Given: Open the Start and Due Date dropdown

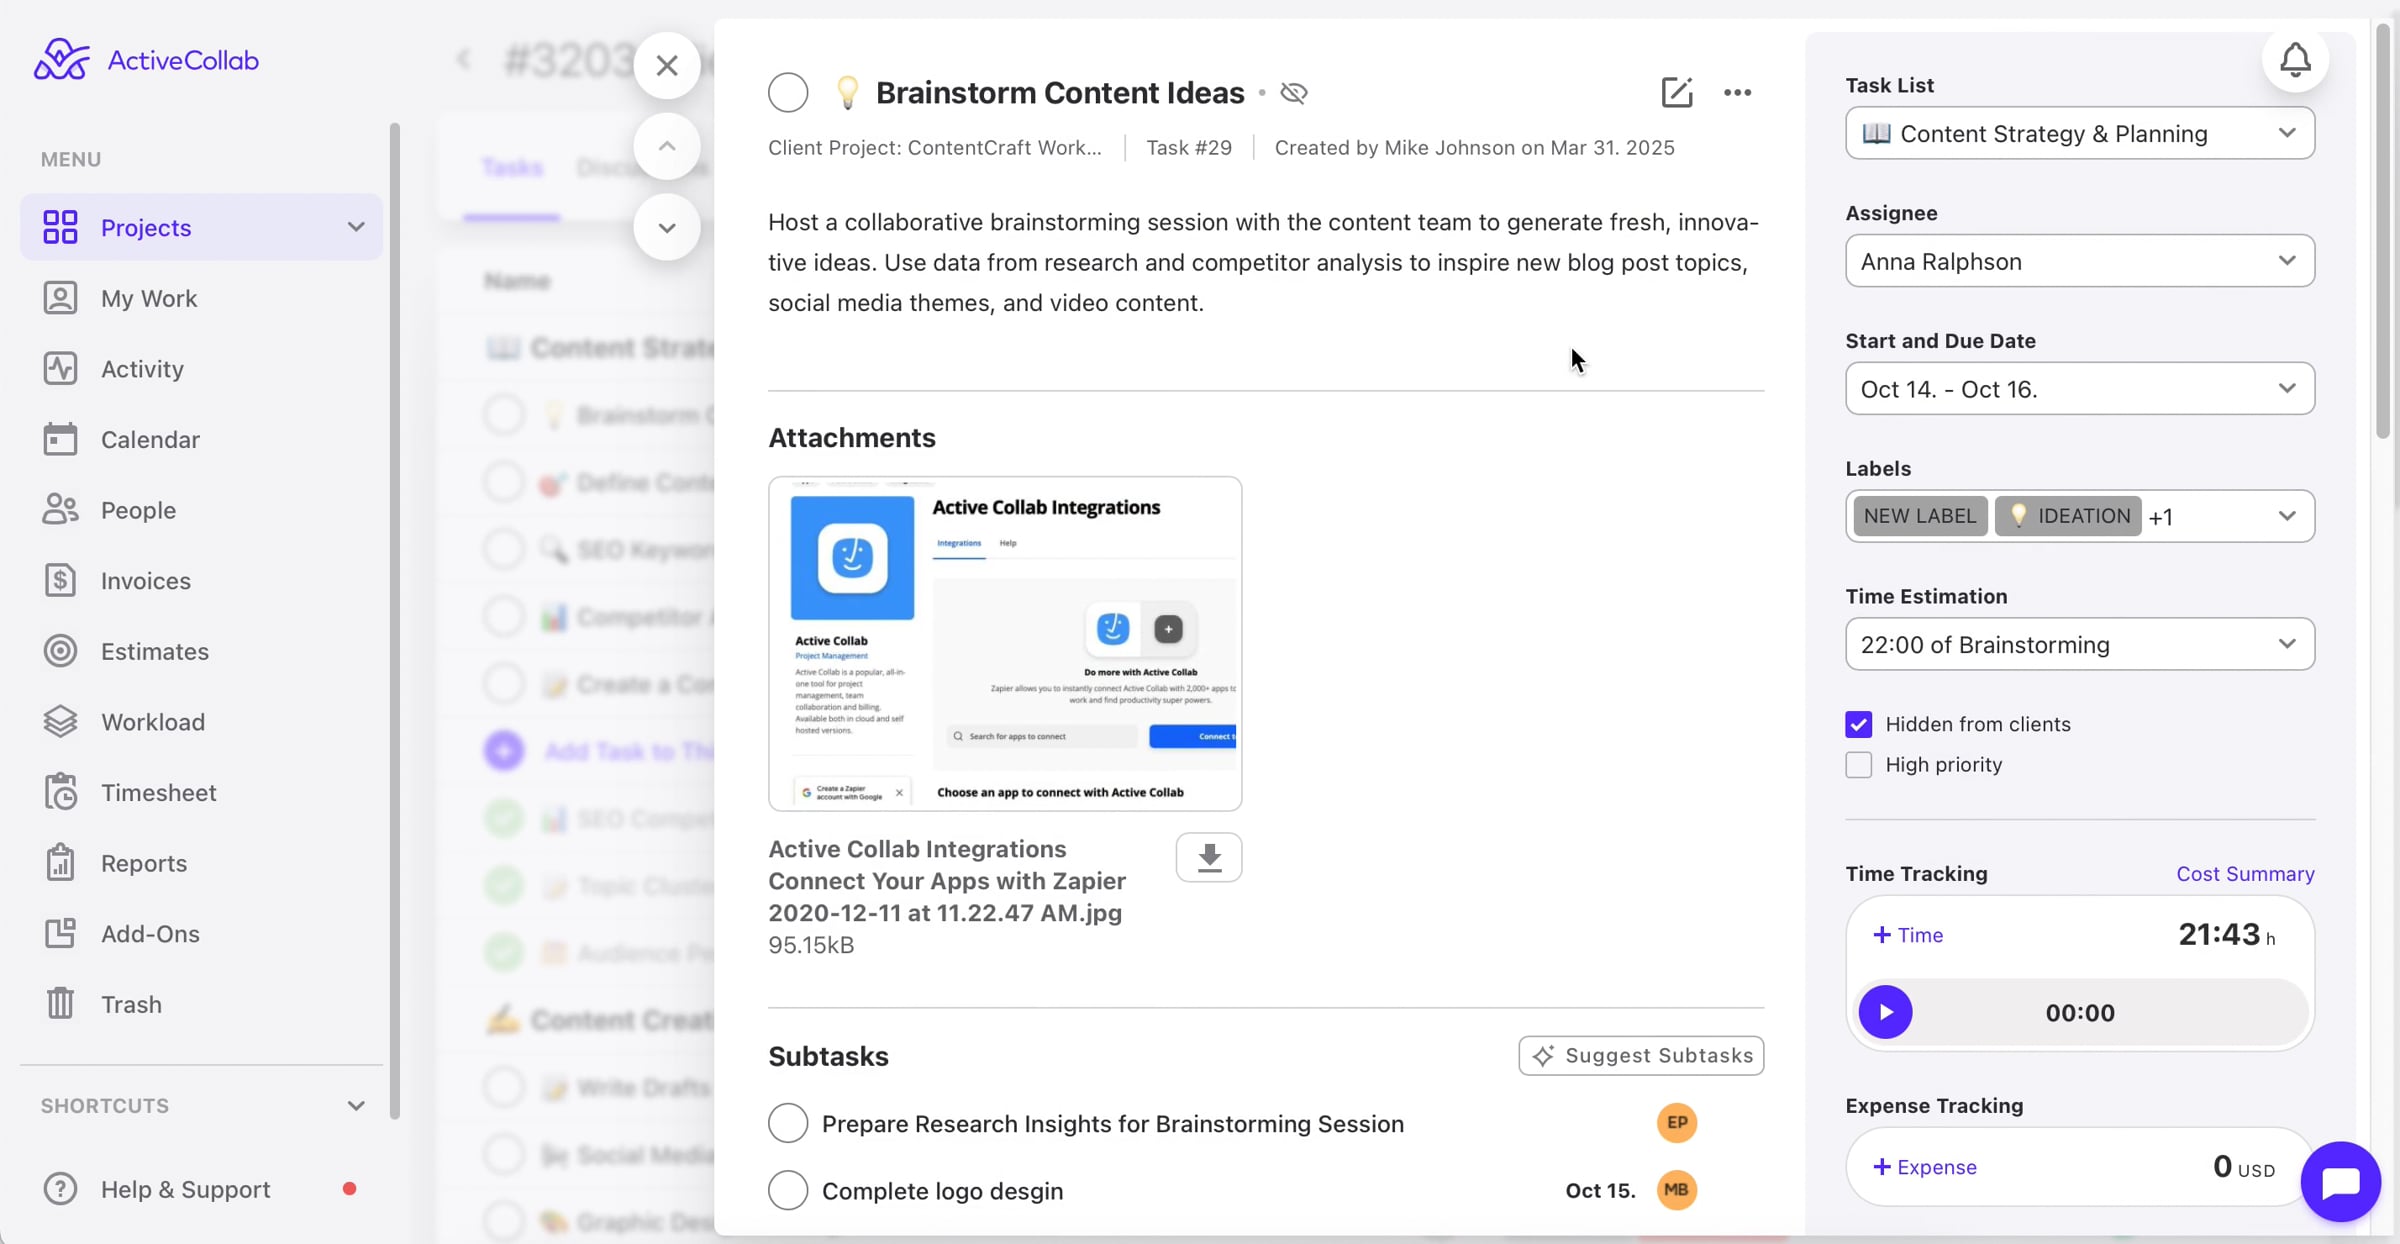Looking at the screenshot, I should [x=2079, y=389].
